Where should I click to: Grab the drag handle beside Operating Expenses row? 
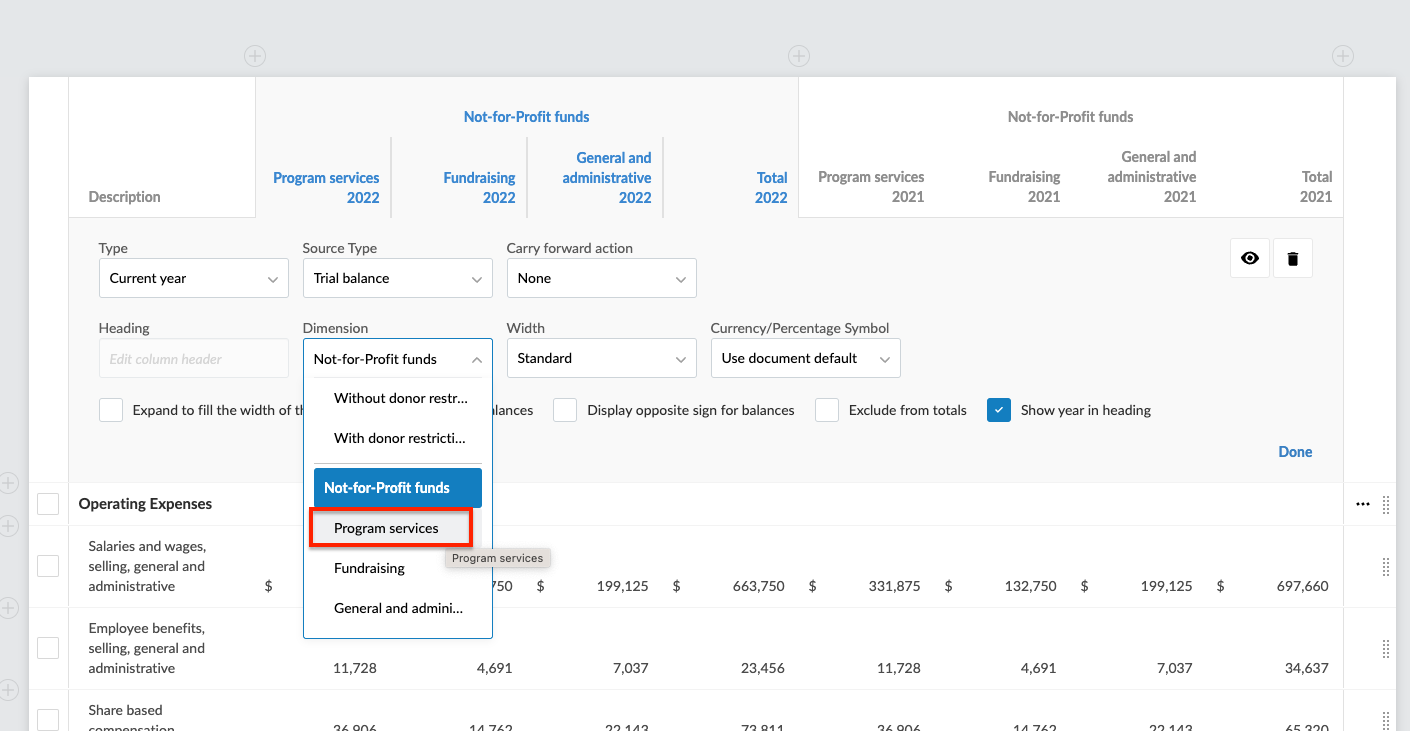[1386, 504]
